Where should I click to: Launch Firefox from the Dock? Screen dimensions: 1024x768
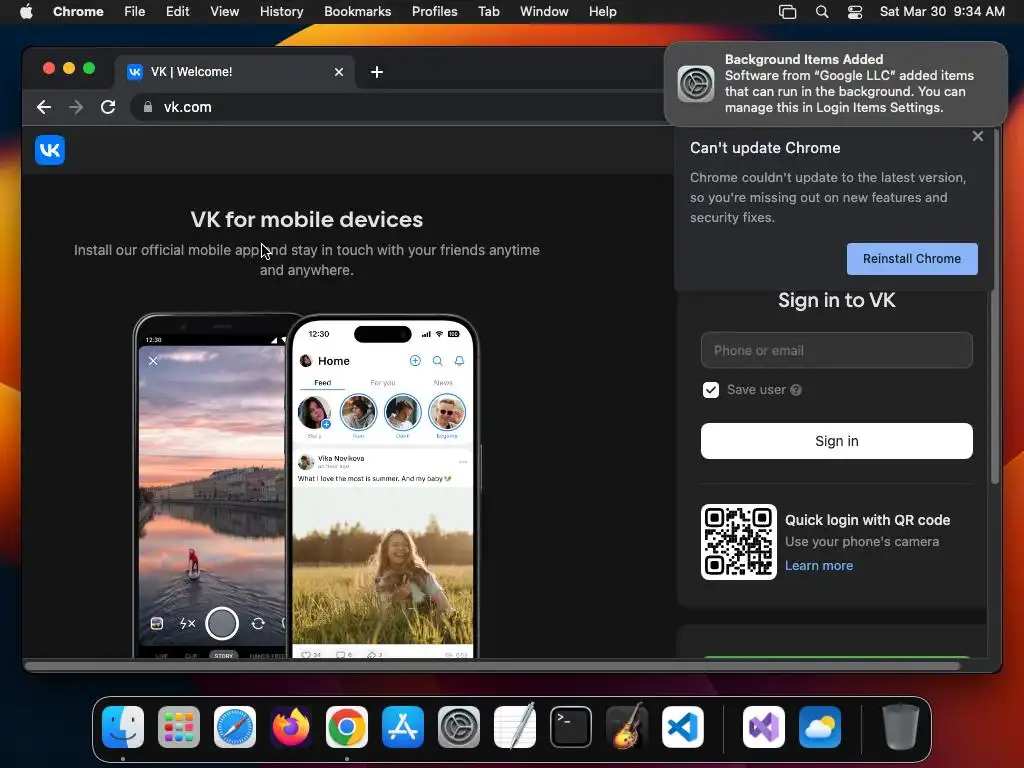coord(291,727)
